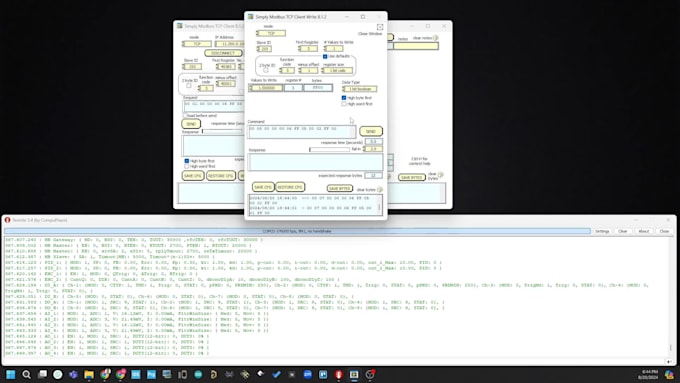Click the minus offset field in the Write window
The height and width of the screenshot is (383, 680).
[x=308, y=70]
